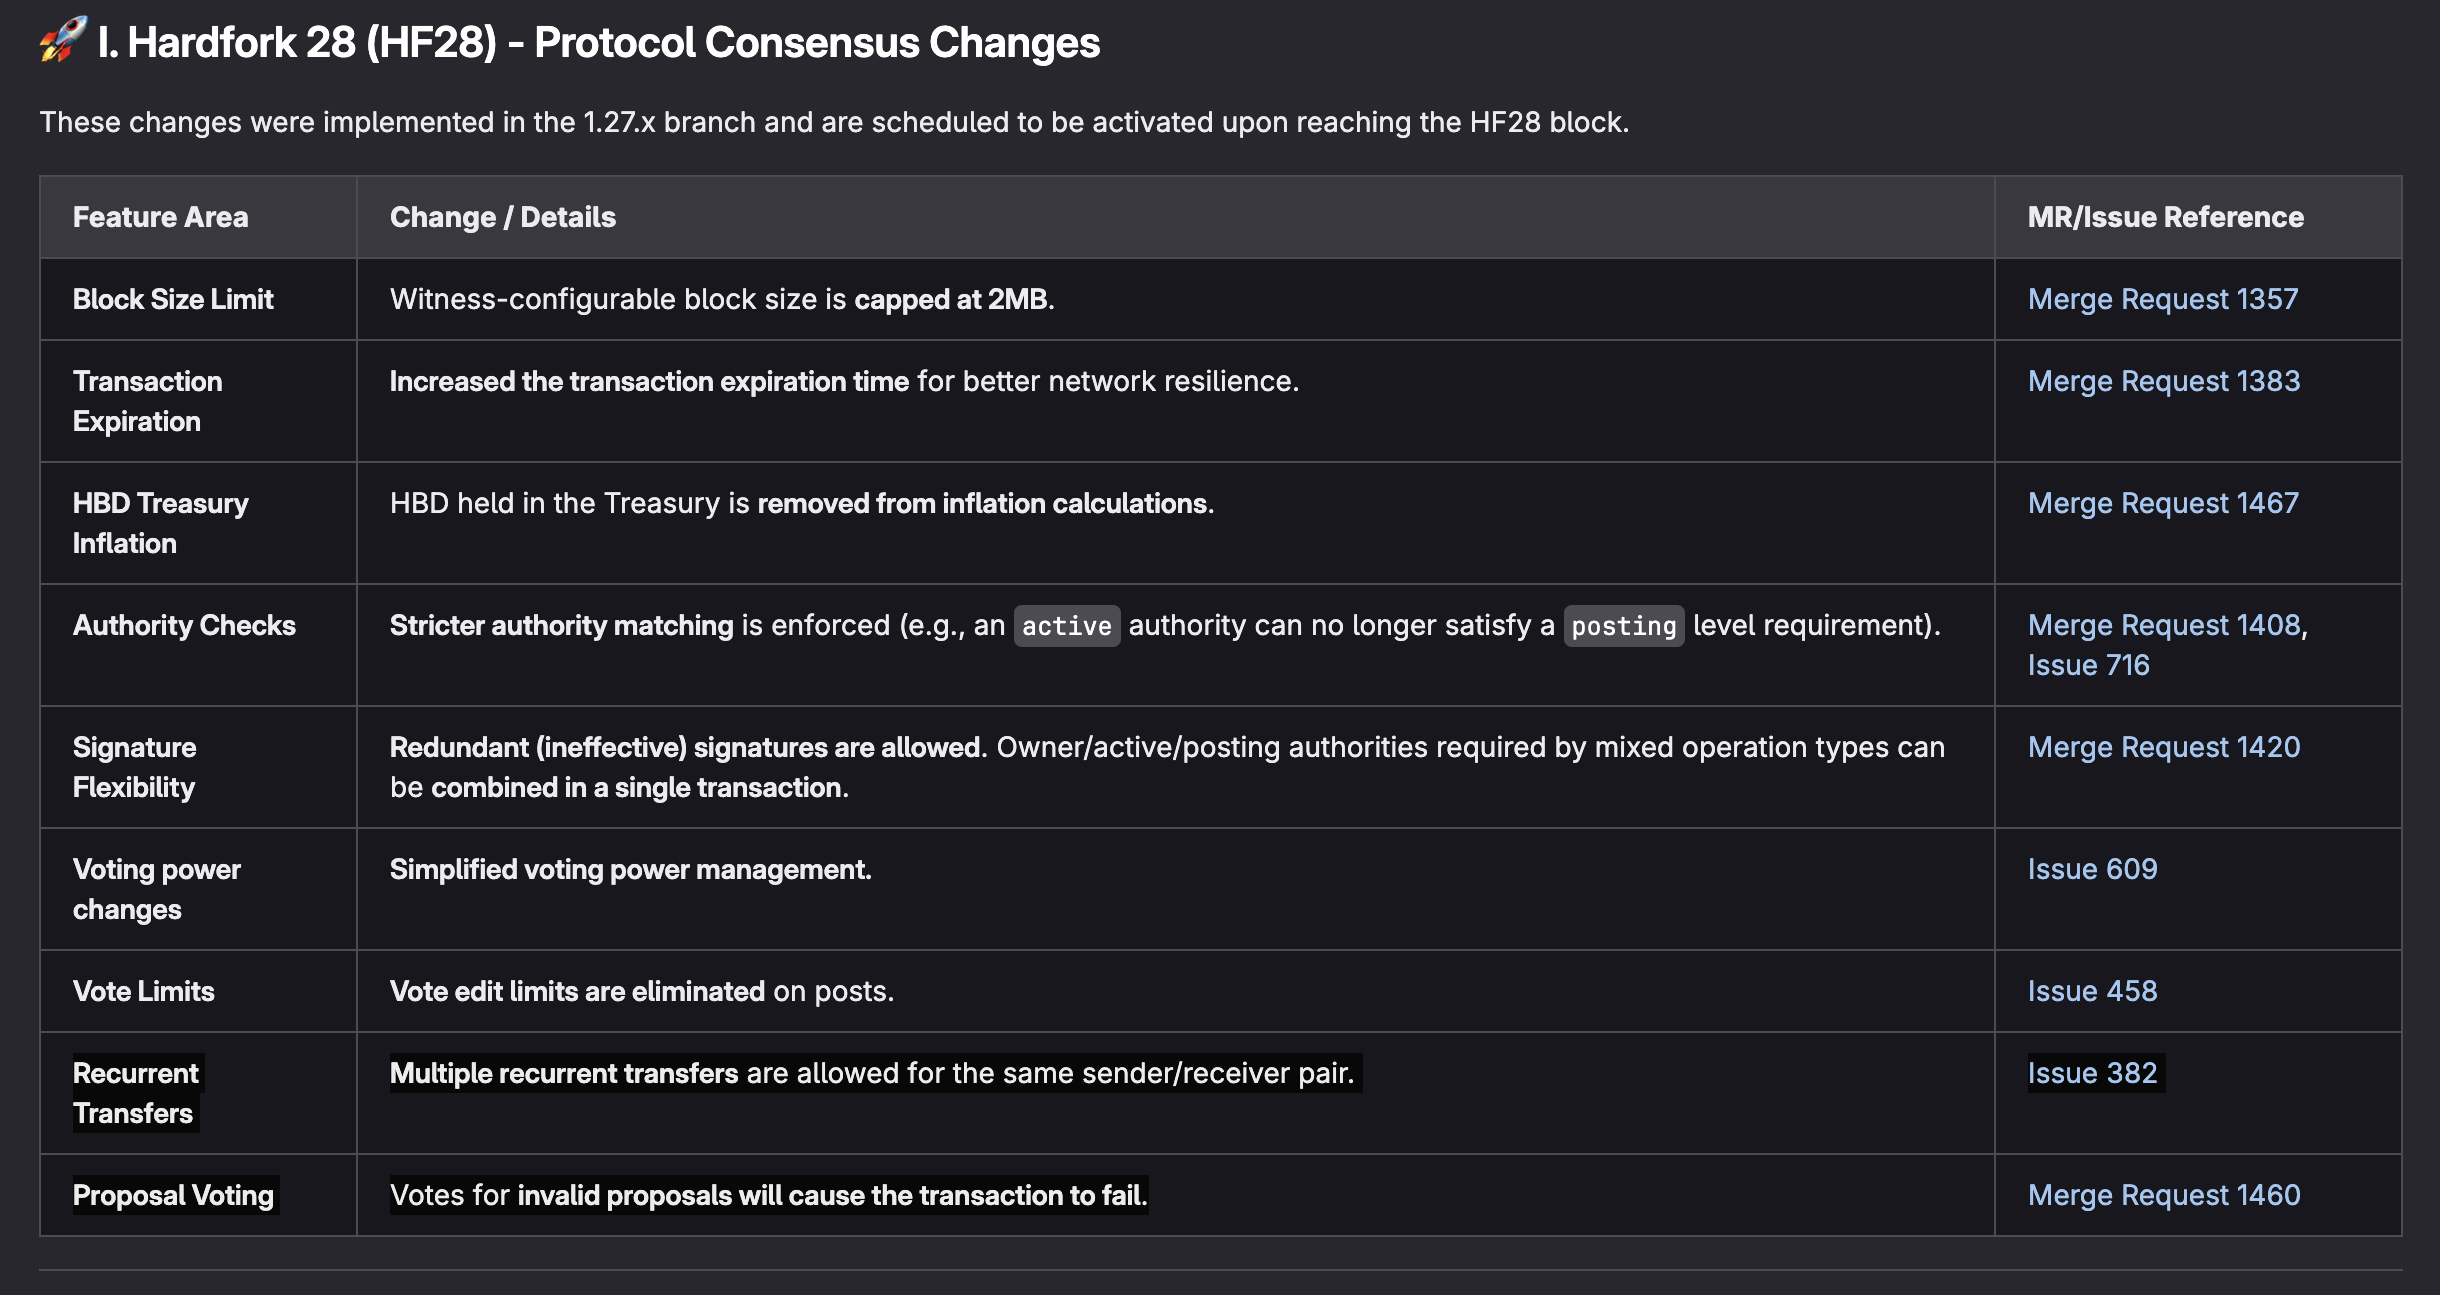Click the "Vote Limits" row label
The width and height of the screenshot is (2440, 1295).
pos(143,991)
